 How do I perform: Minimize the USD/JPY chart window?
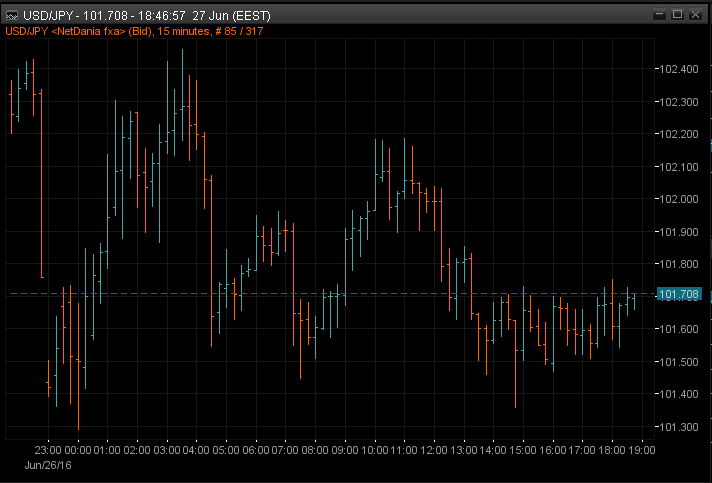[659, 15]
